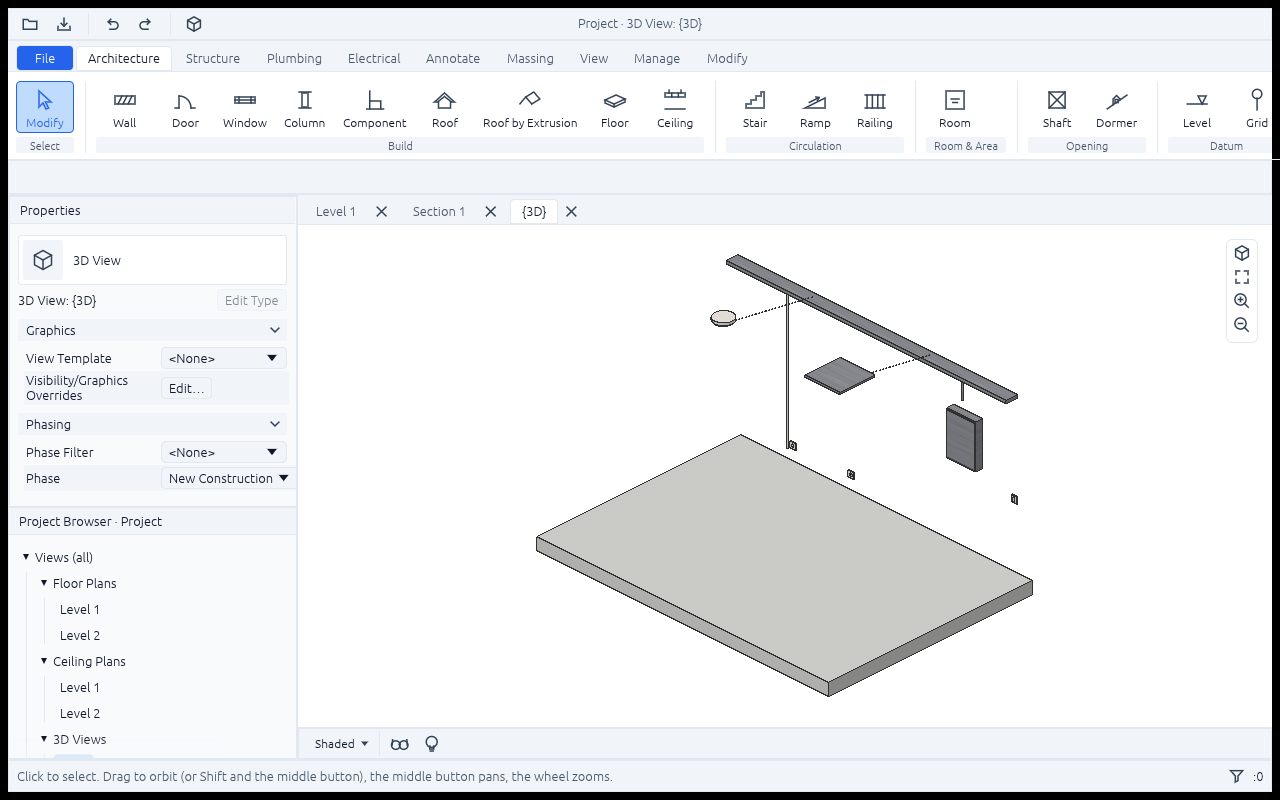Open Level 1 under Ceiling Plans

80,687
